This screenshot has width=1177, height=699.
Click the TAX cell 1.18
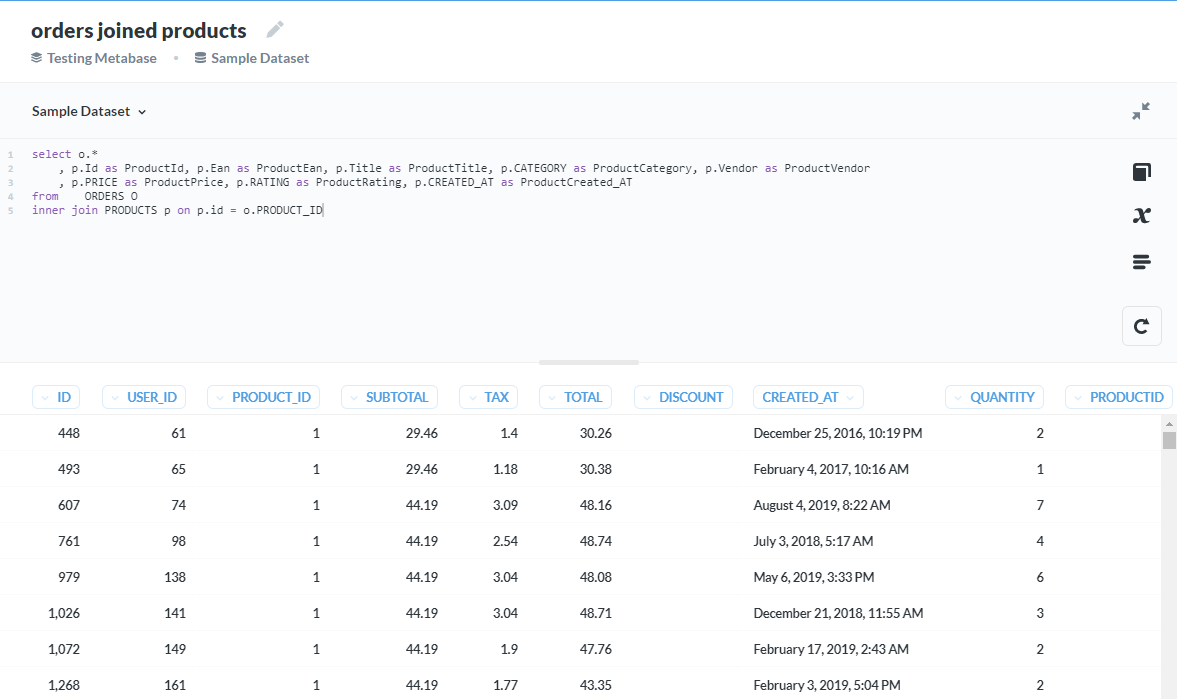(505, 469)
